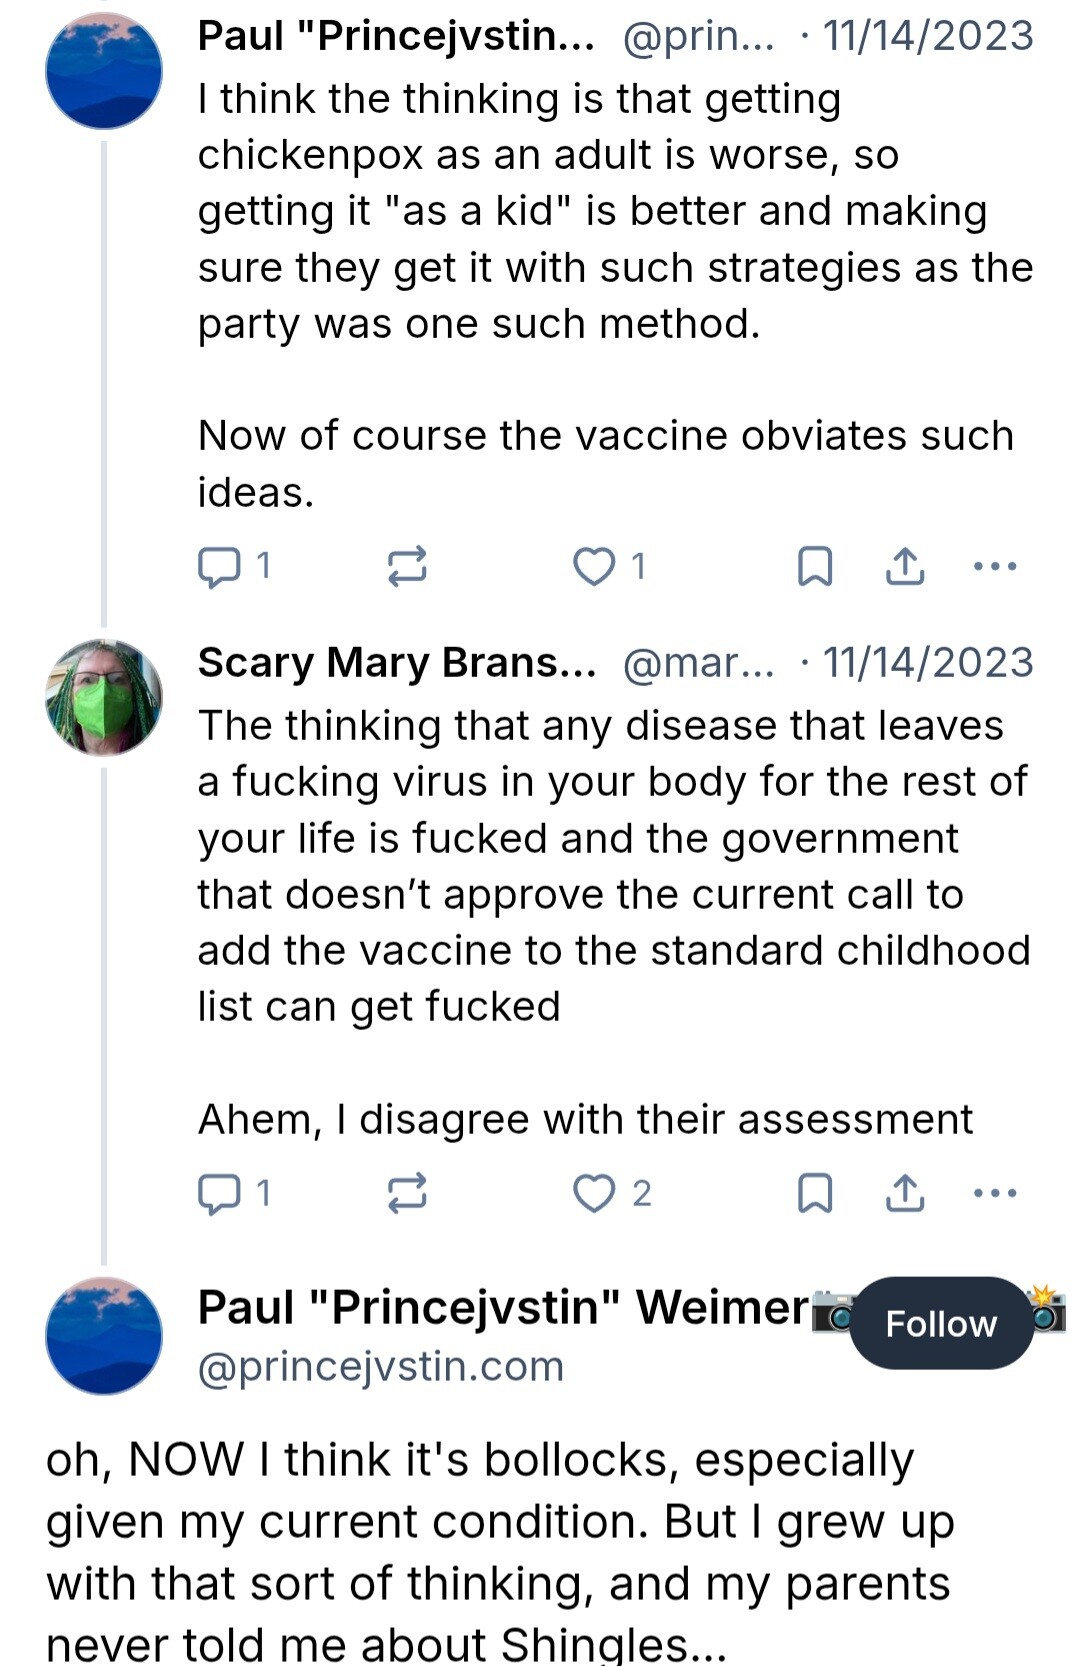Open Paul "Princejvstin..." name on first post

396,37
